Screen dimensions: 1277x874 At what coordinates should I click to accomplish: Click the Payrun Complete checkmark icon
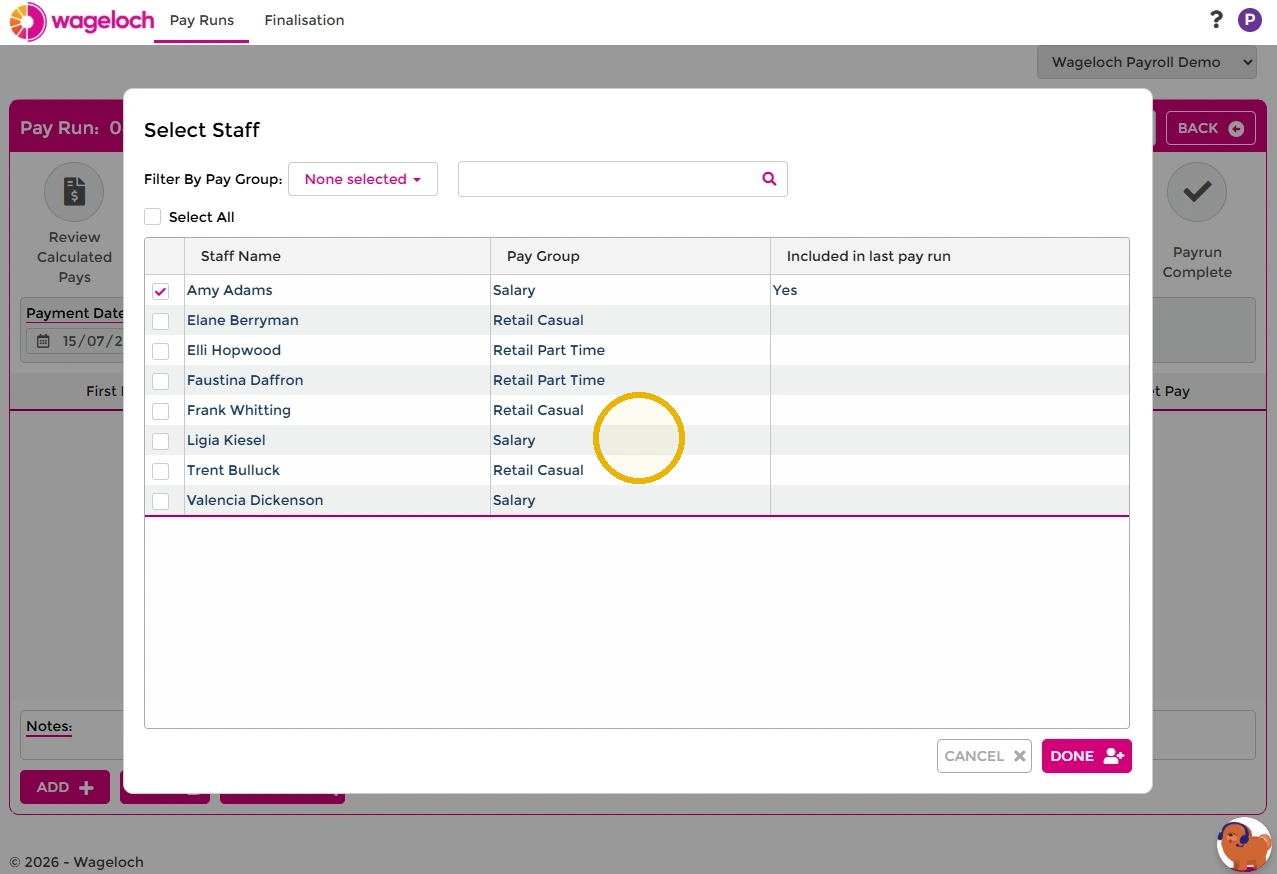point(1197,192)
